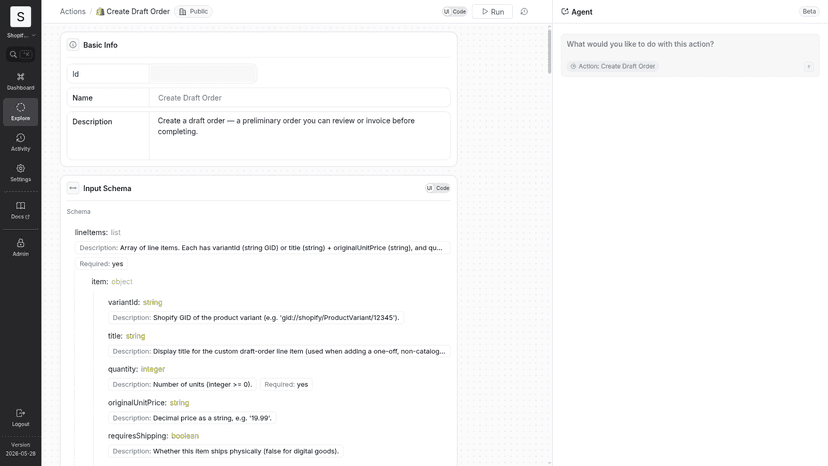828x466 pixels.
Task: Open the Activity history in sidebar
Action: pos(21,142)
